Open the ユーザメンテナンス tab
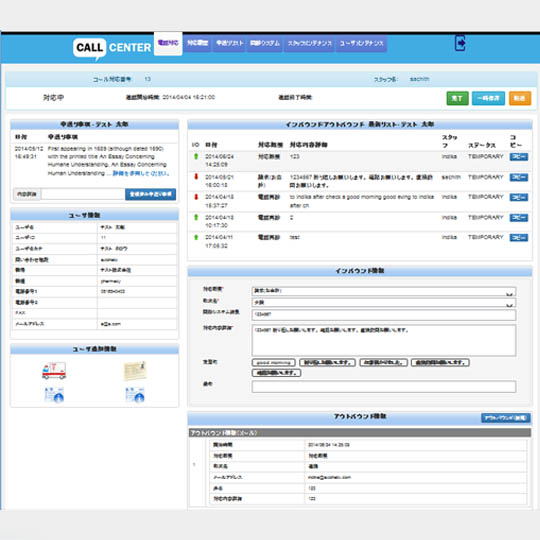Viewport: 540px width, 540px height. click(x=361, y=43)
